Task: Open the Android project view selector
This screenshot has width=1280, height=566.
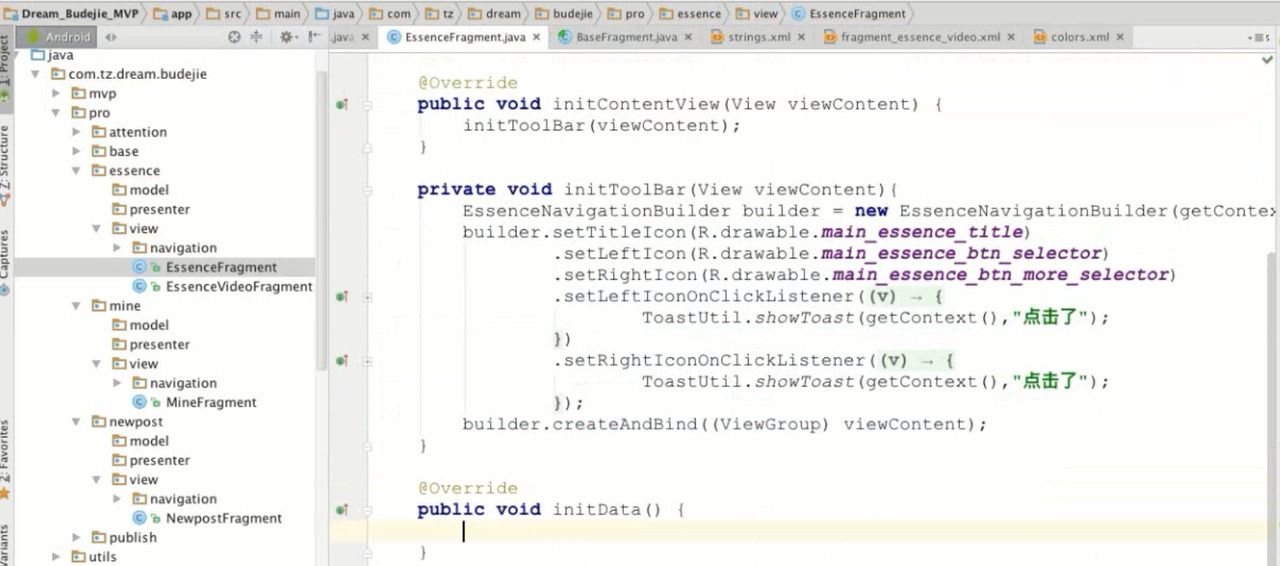Action: (59, 37)
